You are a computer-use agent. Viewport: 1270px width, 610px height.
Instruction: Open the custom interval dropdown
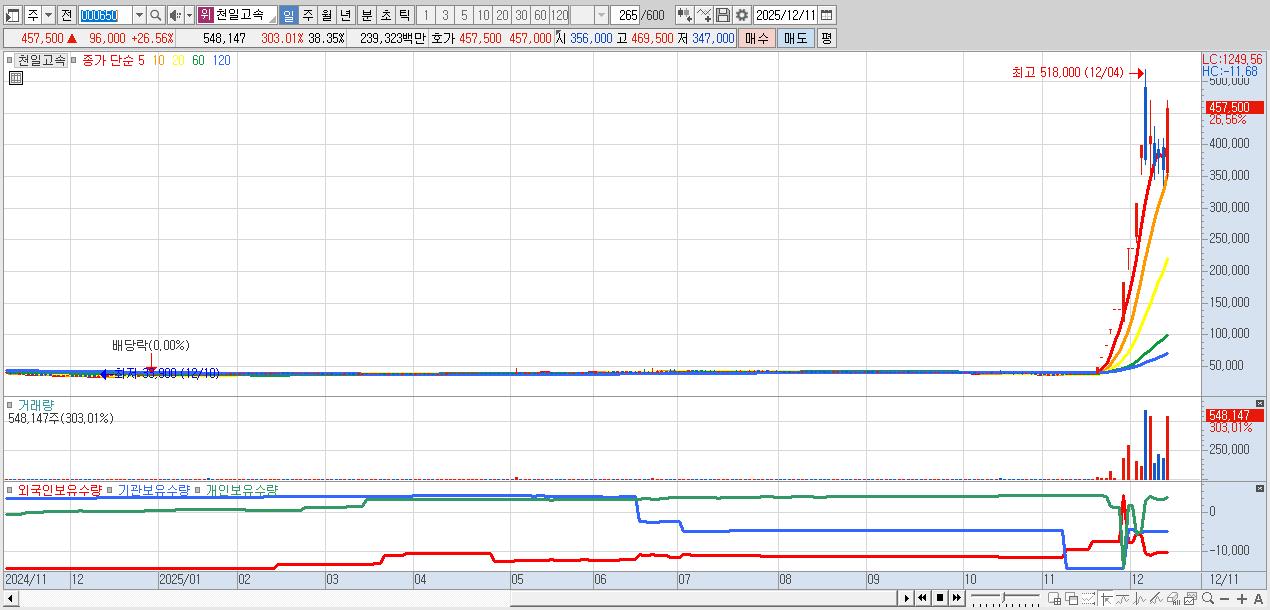point(601,15)
